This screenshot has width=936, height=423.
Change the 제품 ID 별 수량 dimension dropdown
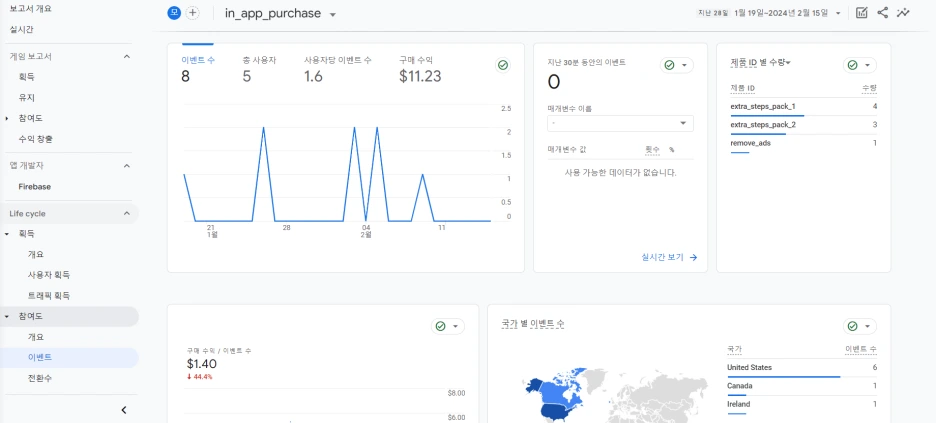(760, 62)
